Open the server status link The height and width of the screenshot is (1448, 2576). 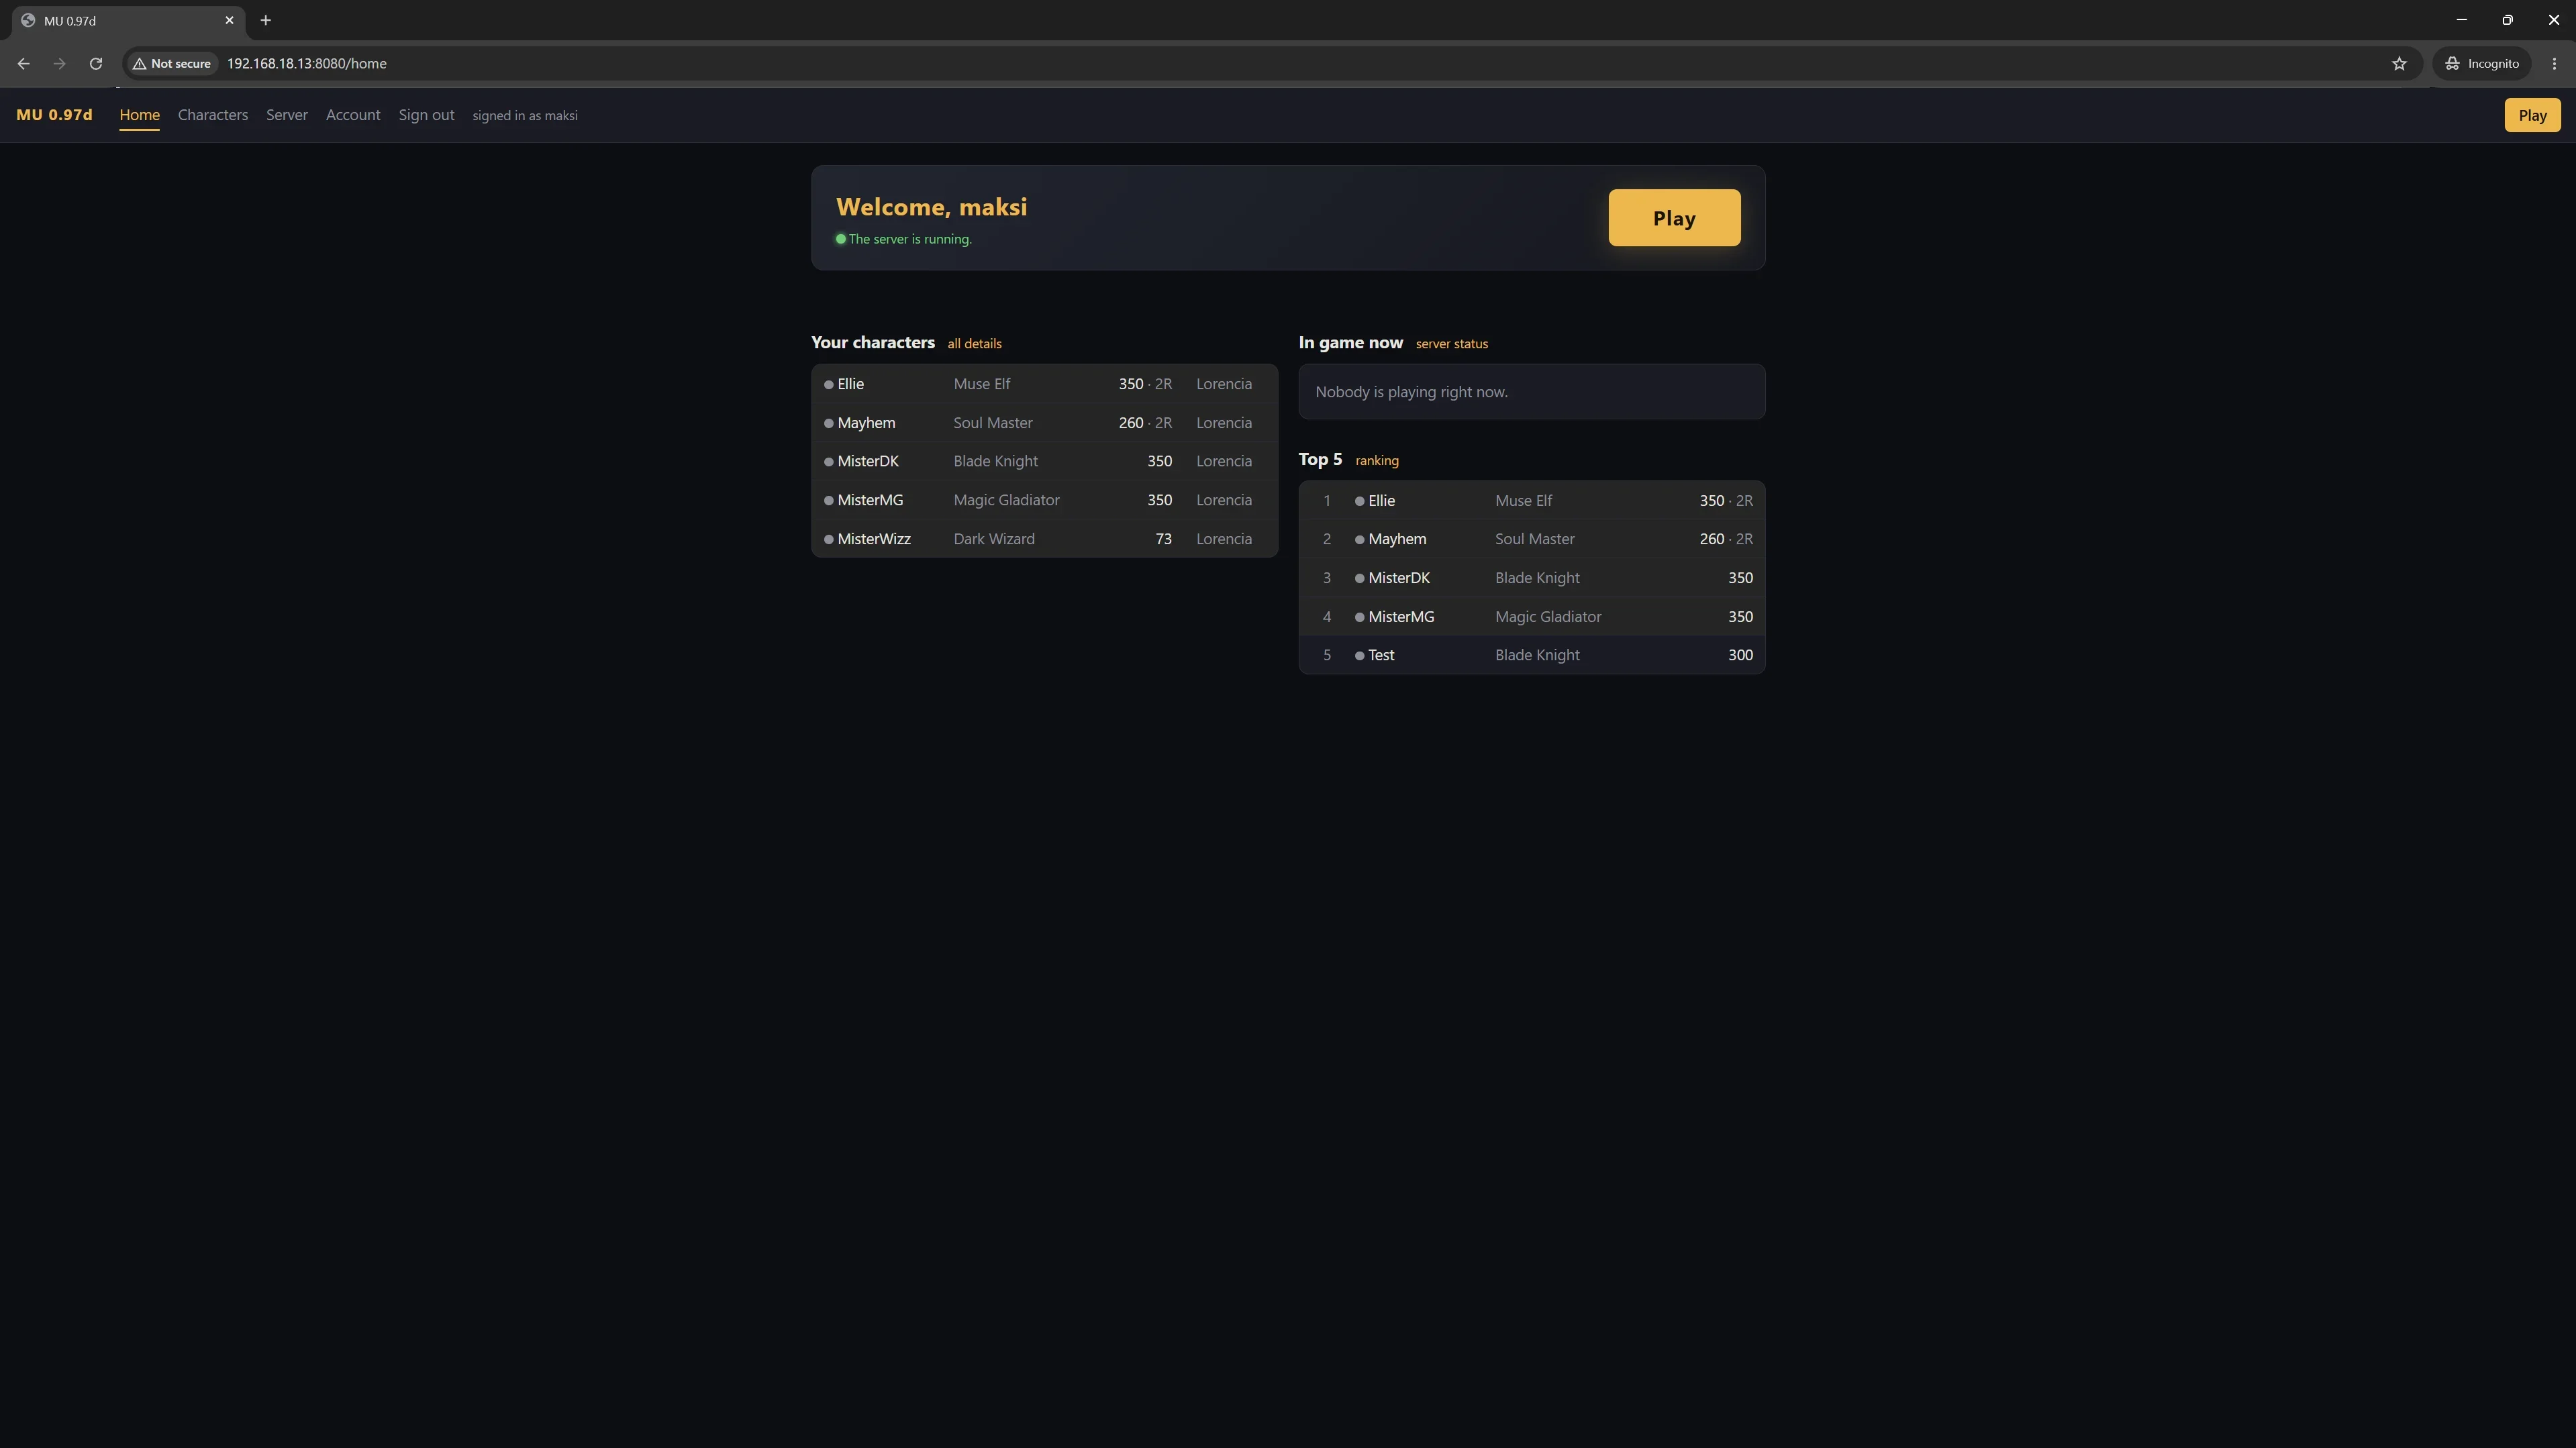(1451, 343)
